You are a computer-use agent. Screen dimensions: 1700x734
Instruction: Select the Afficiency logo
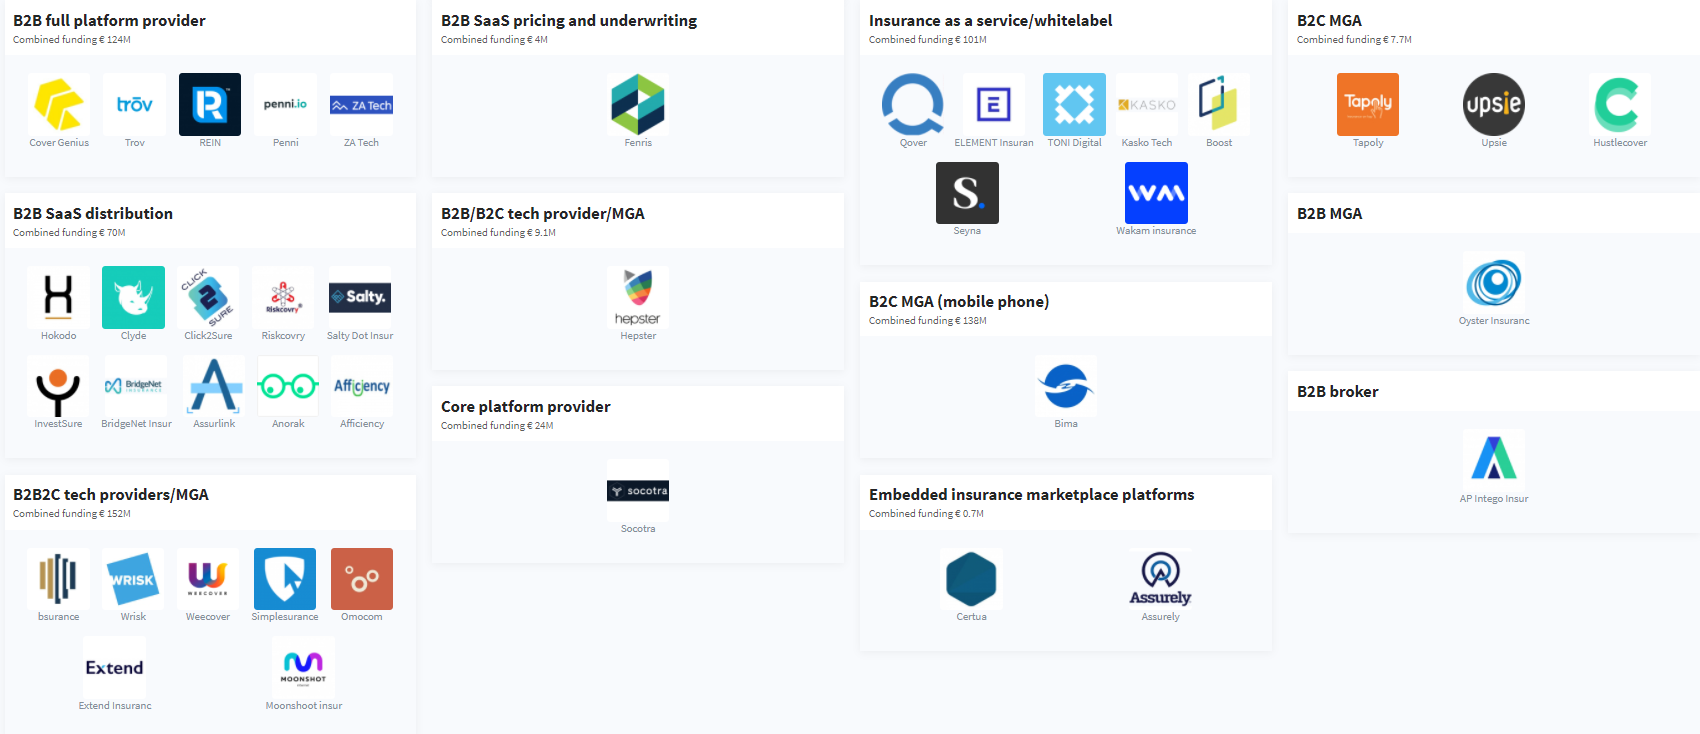point(362,386)
